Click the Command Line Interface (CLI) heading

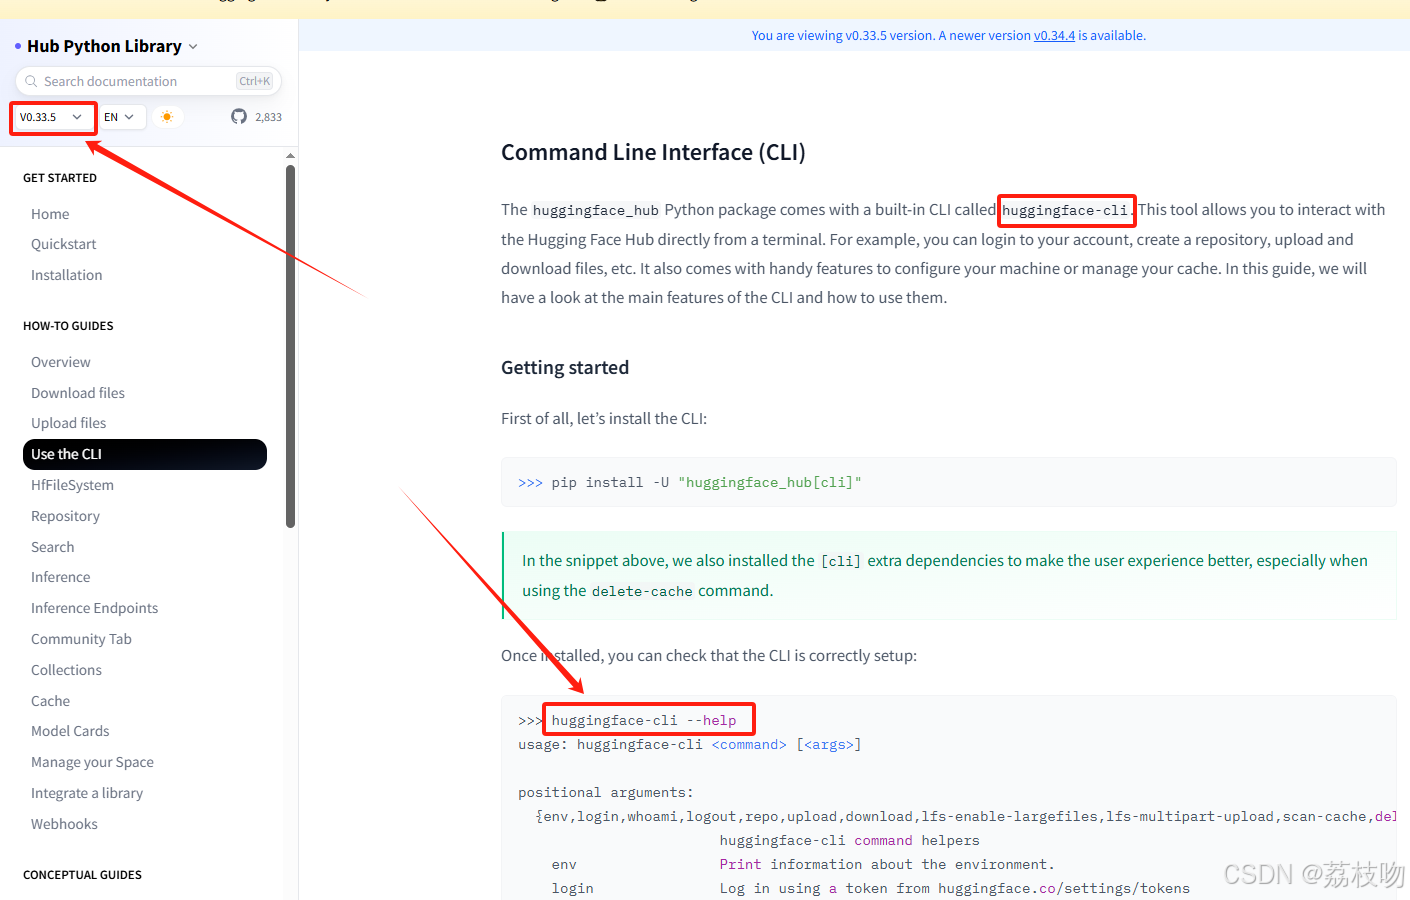653,152
